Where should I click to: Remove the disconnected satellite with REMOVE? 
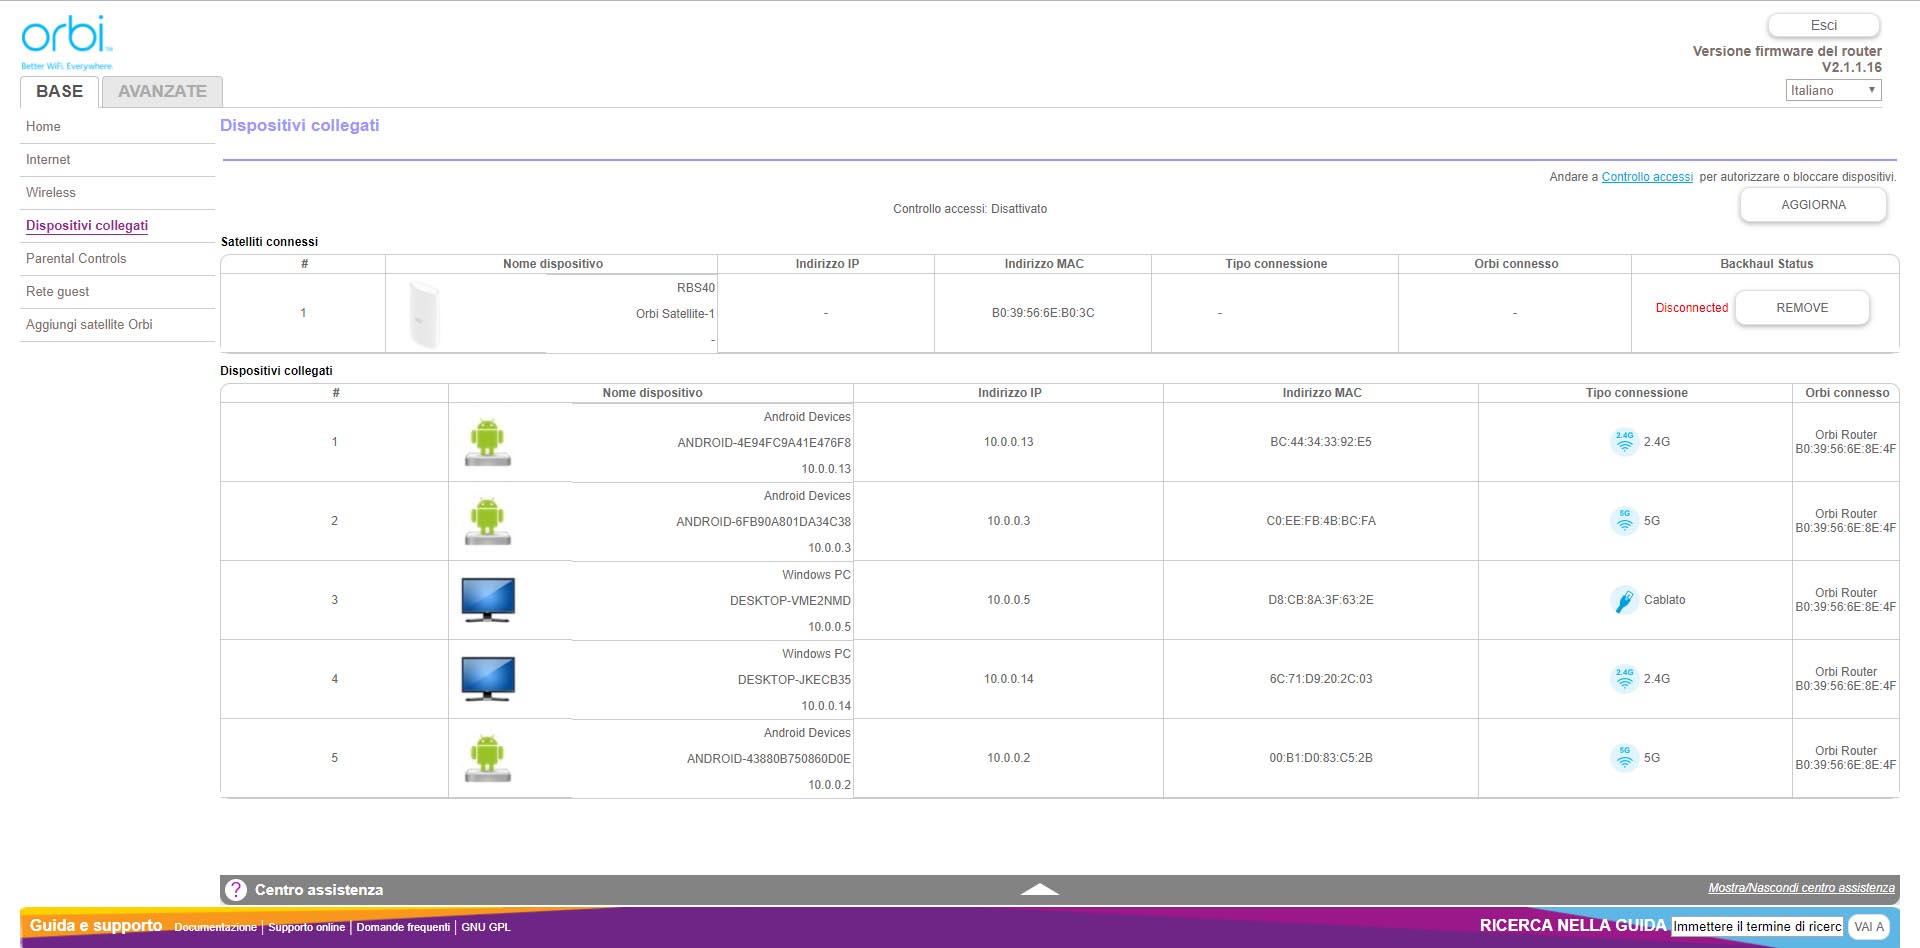[x=1801, y=308]
